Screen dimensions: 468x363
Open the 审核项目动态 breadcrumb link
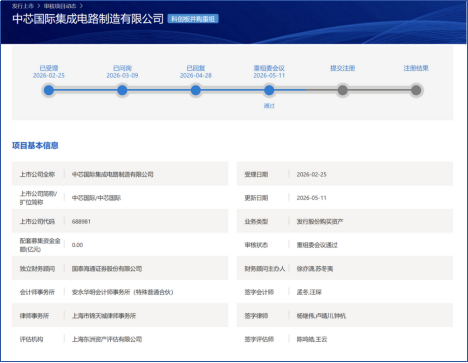[x=60, y=6]
